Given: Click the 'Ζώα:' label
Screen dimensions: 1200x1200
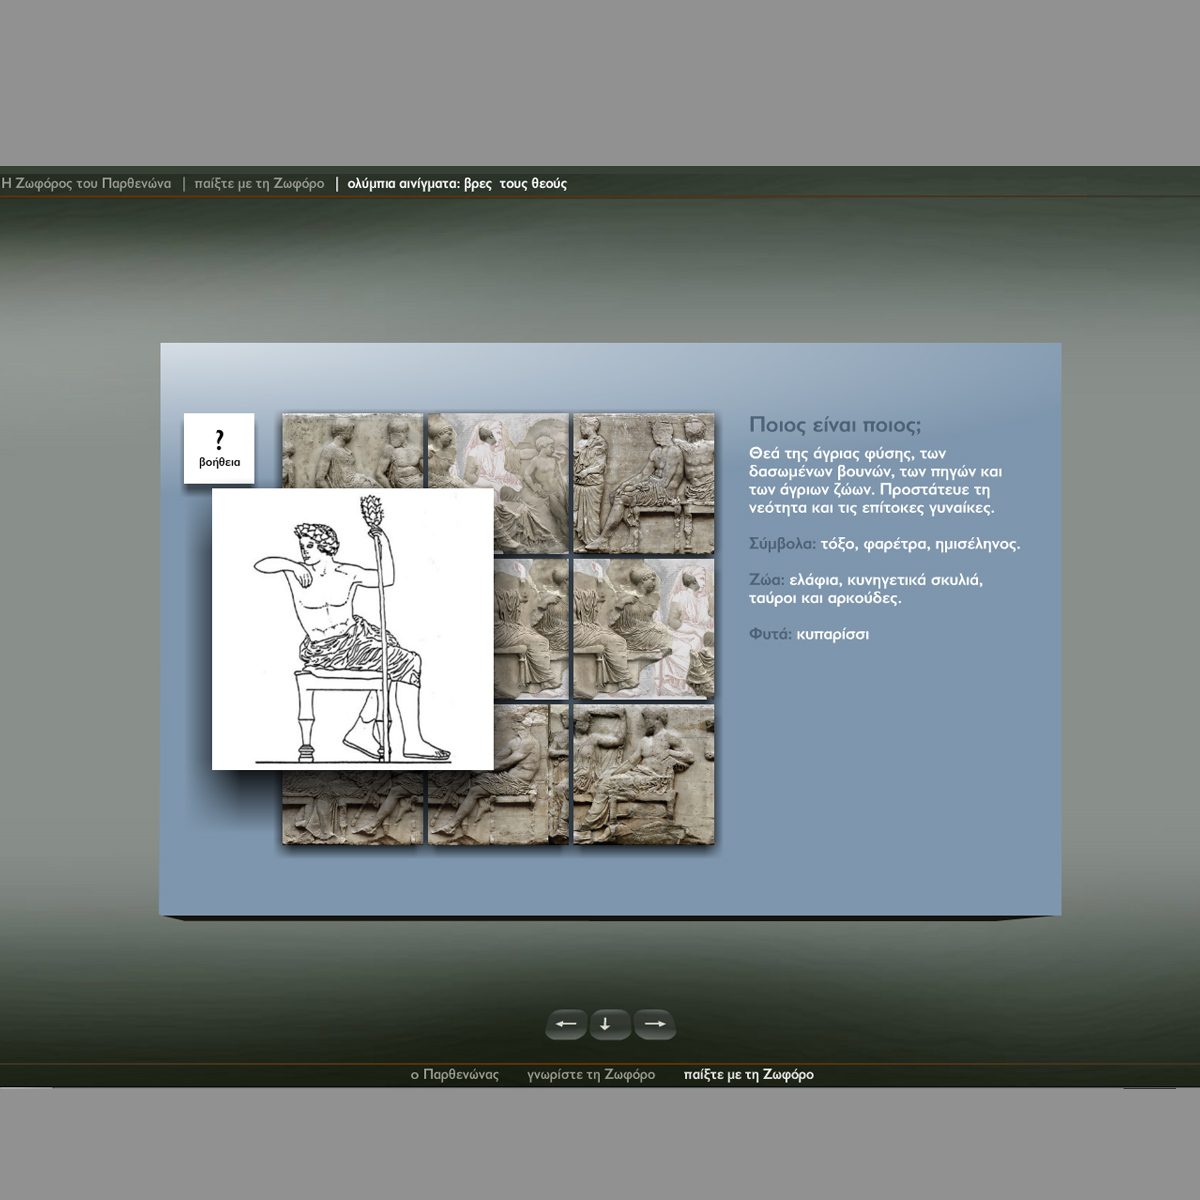Looking at the screenshot, I should tap(767, 580).
